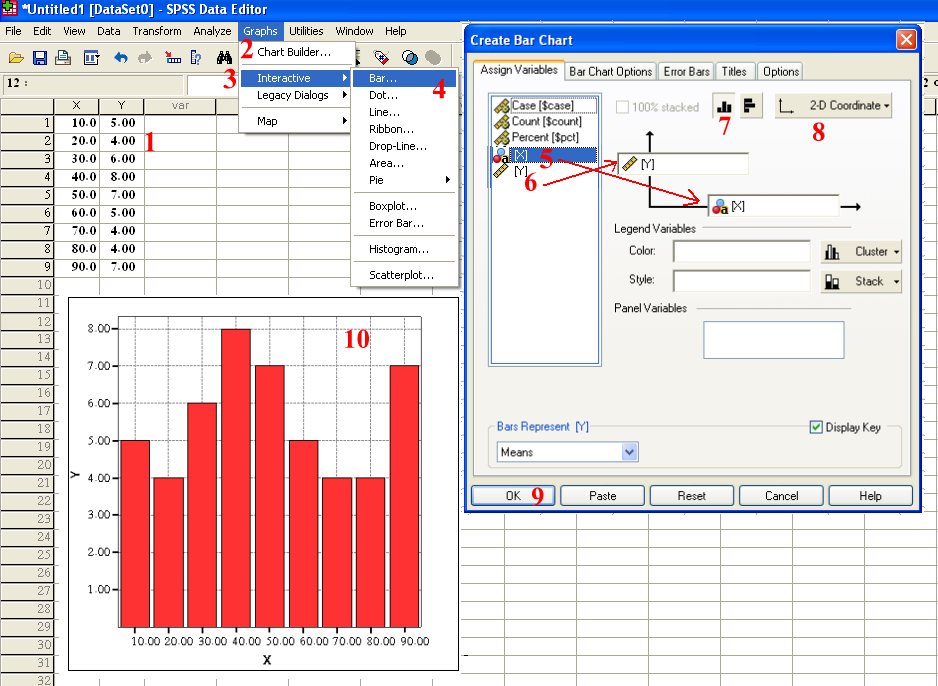Close the Create Bar Chart dialog
Viewport: 938px width, 686px height.
pos(906,40)
